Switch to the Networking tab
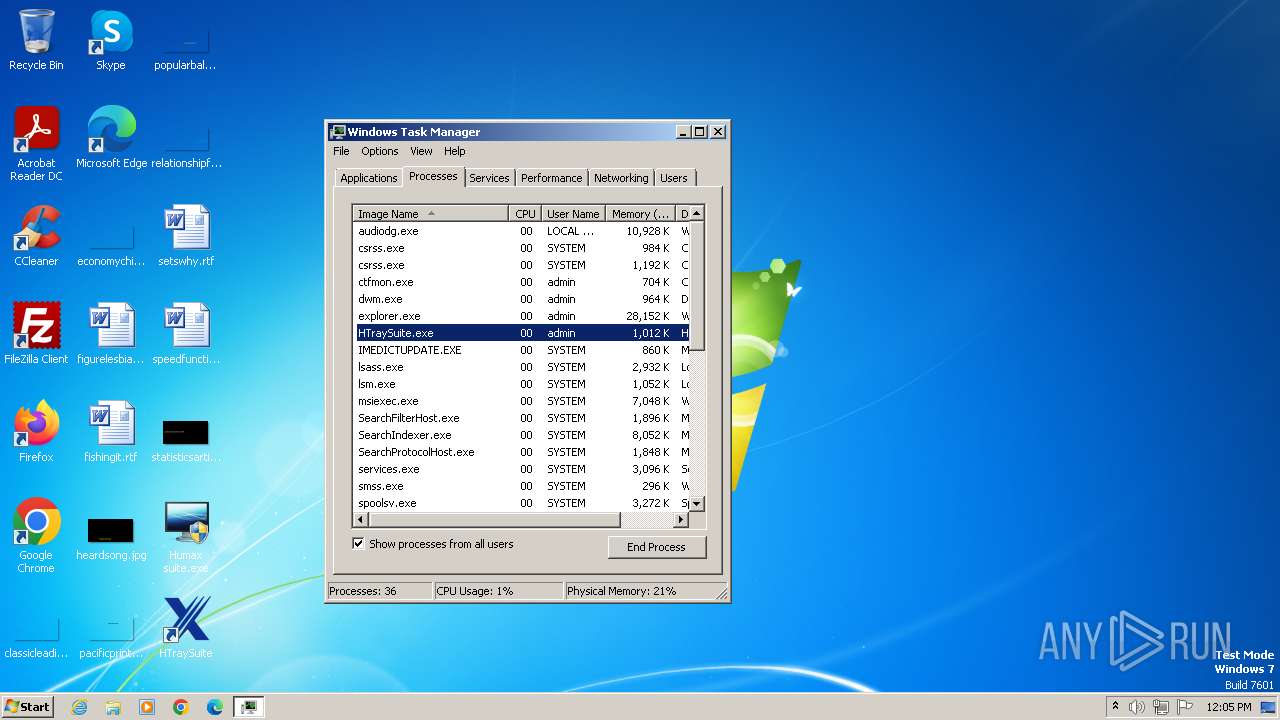The width and height of the screenshot is (1280, 720). point(621,178)
